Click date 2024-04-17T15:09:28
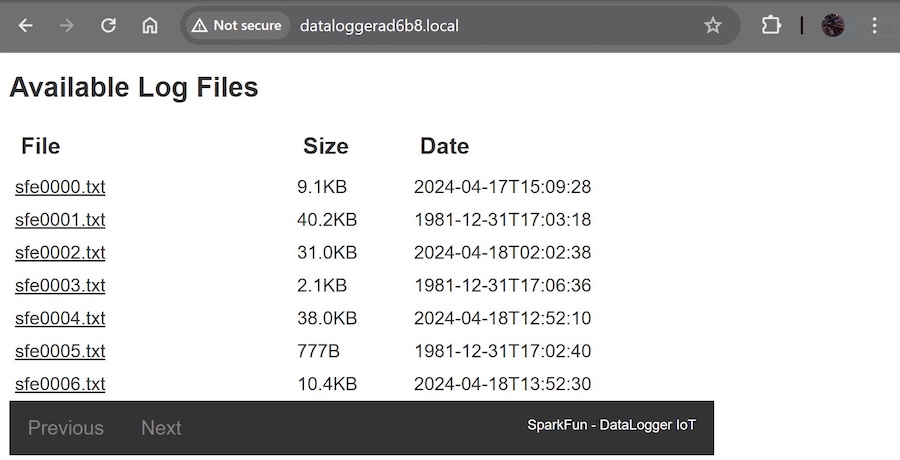The image size is (900, 460). pos(502,187)
